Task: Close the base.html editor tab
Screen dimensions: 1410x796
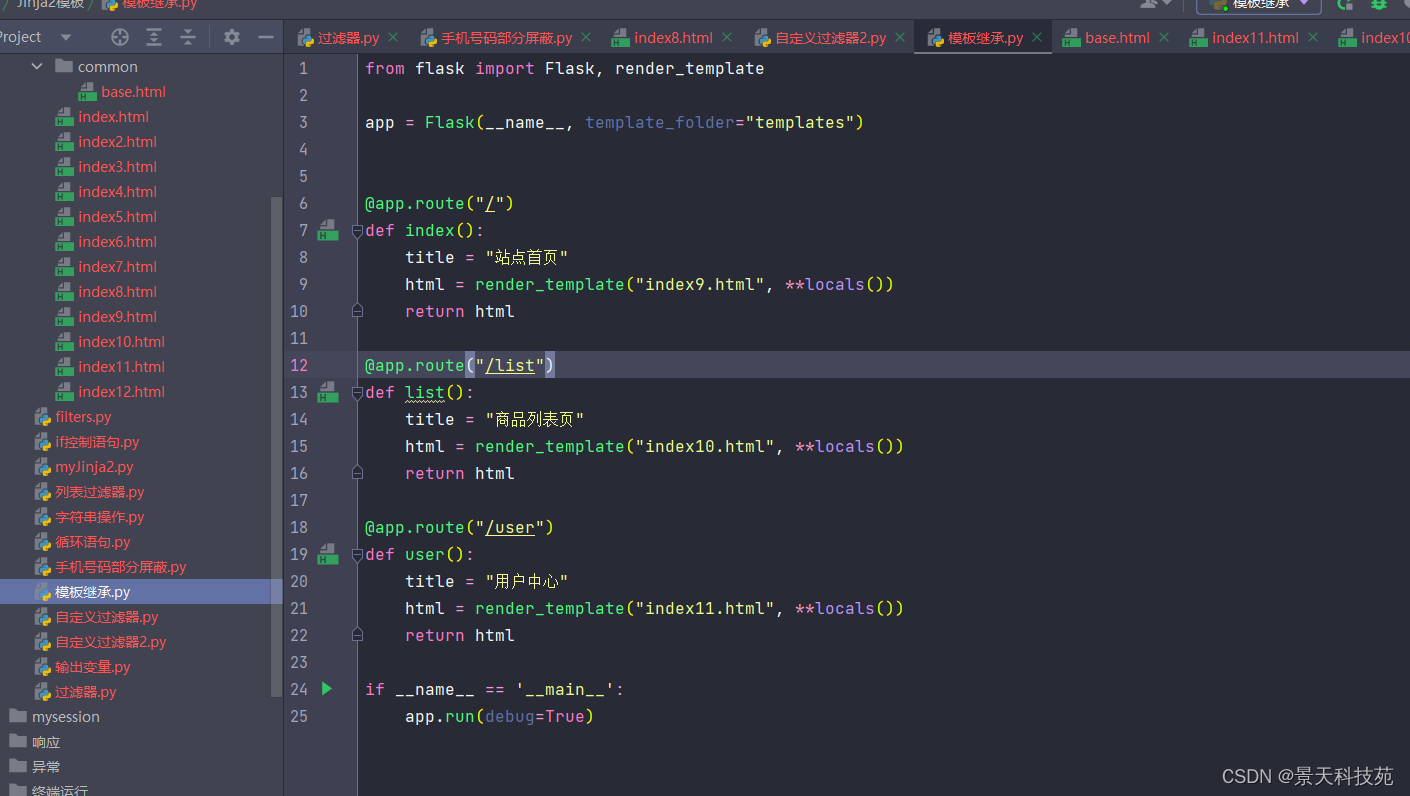Action: [1164, 38]
